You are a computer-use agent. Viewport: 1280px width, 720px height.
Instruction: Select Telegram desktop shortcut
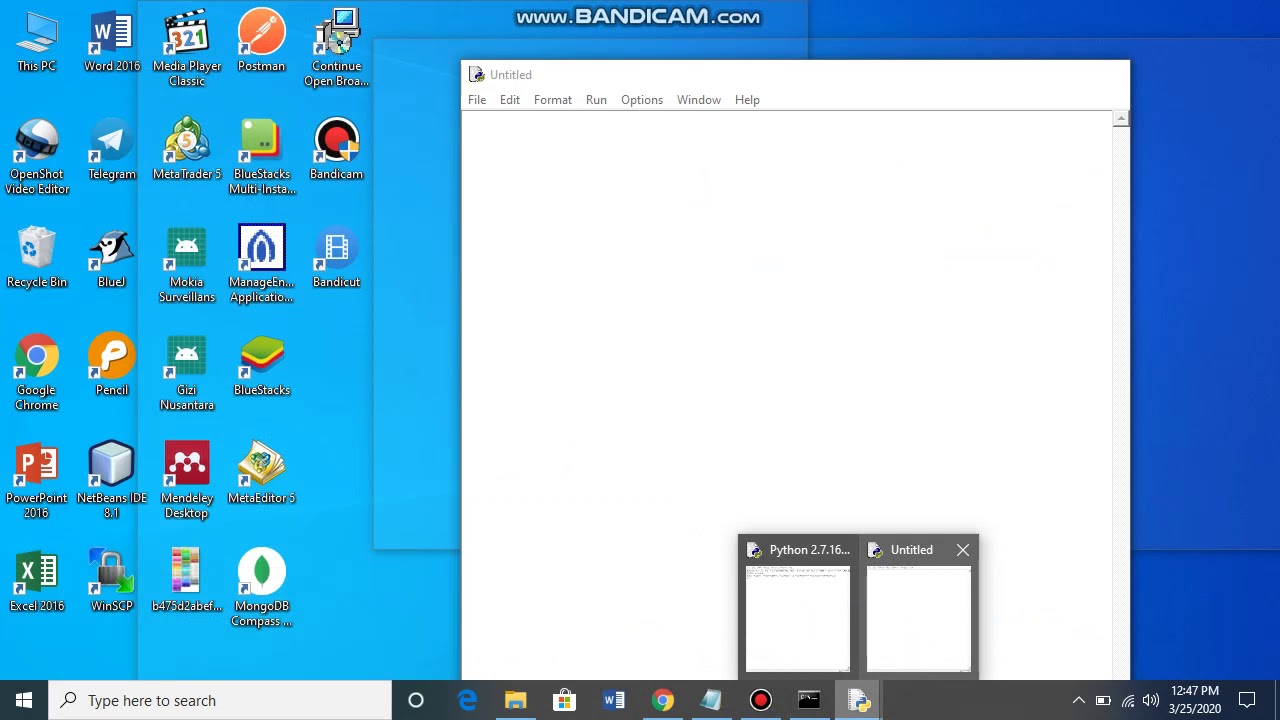pyautogui.click(x=112, y=150)
